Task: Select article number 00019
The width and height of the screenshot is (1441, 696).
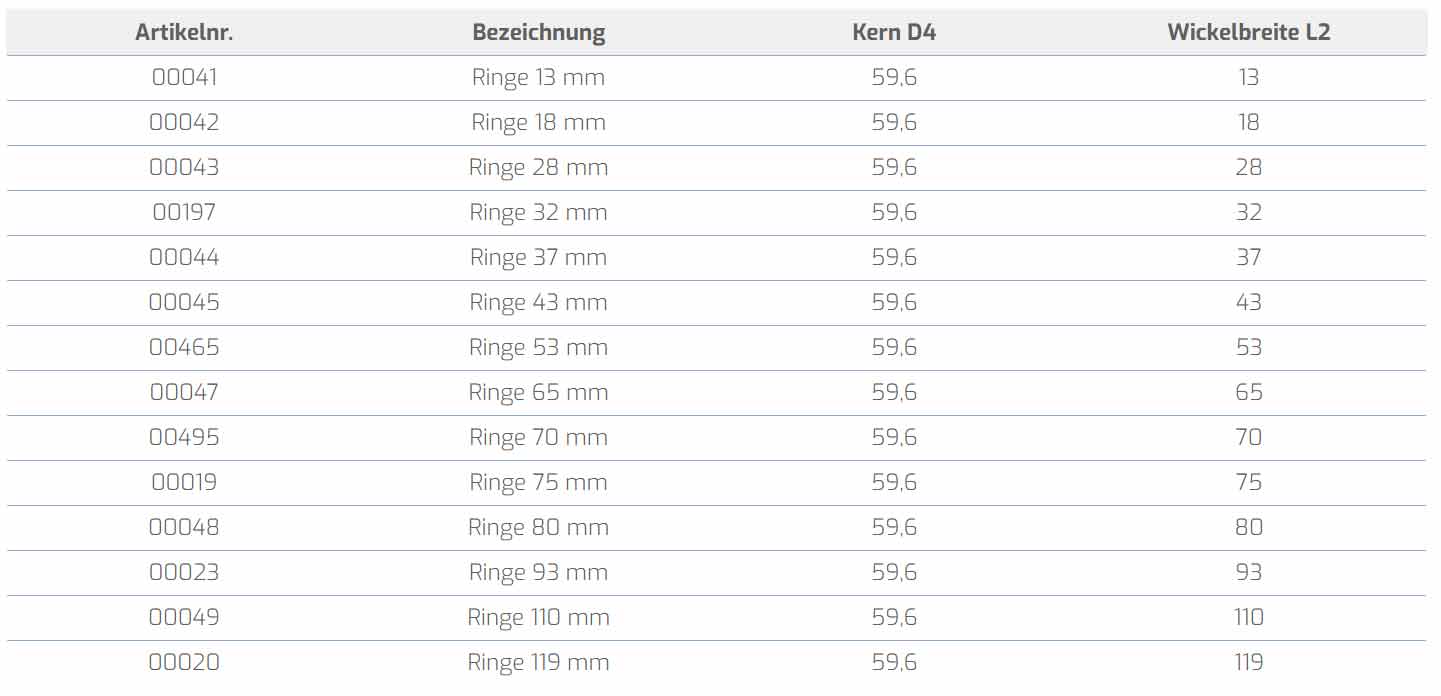Action: click(184, 482)
